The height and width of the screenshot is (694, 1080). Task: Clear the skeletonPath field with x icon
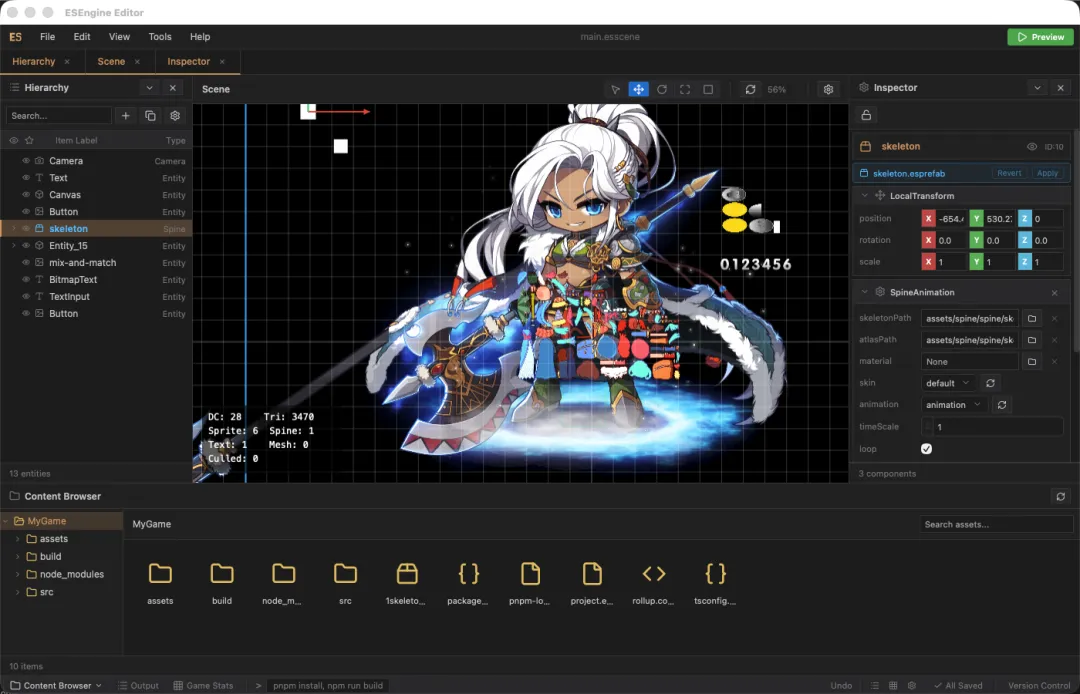(1055, 318)
